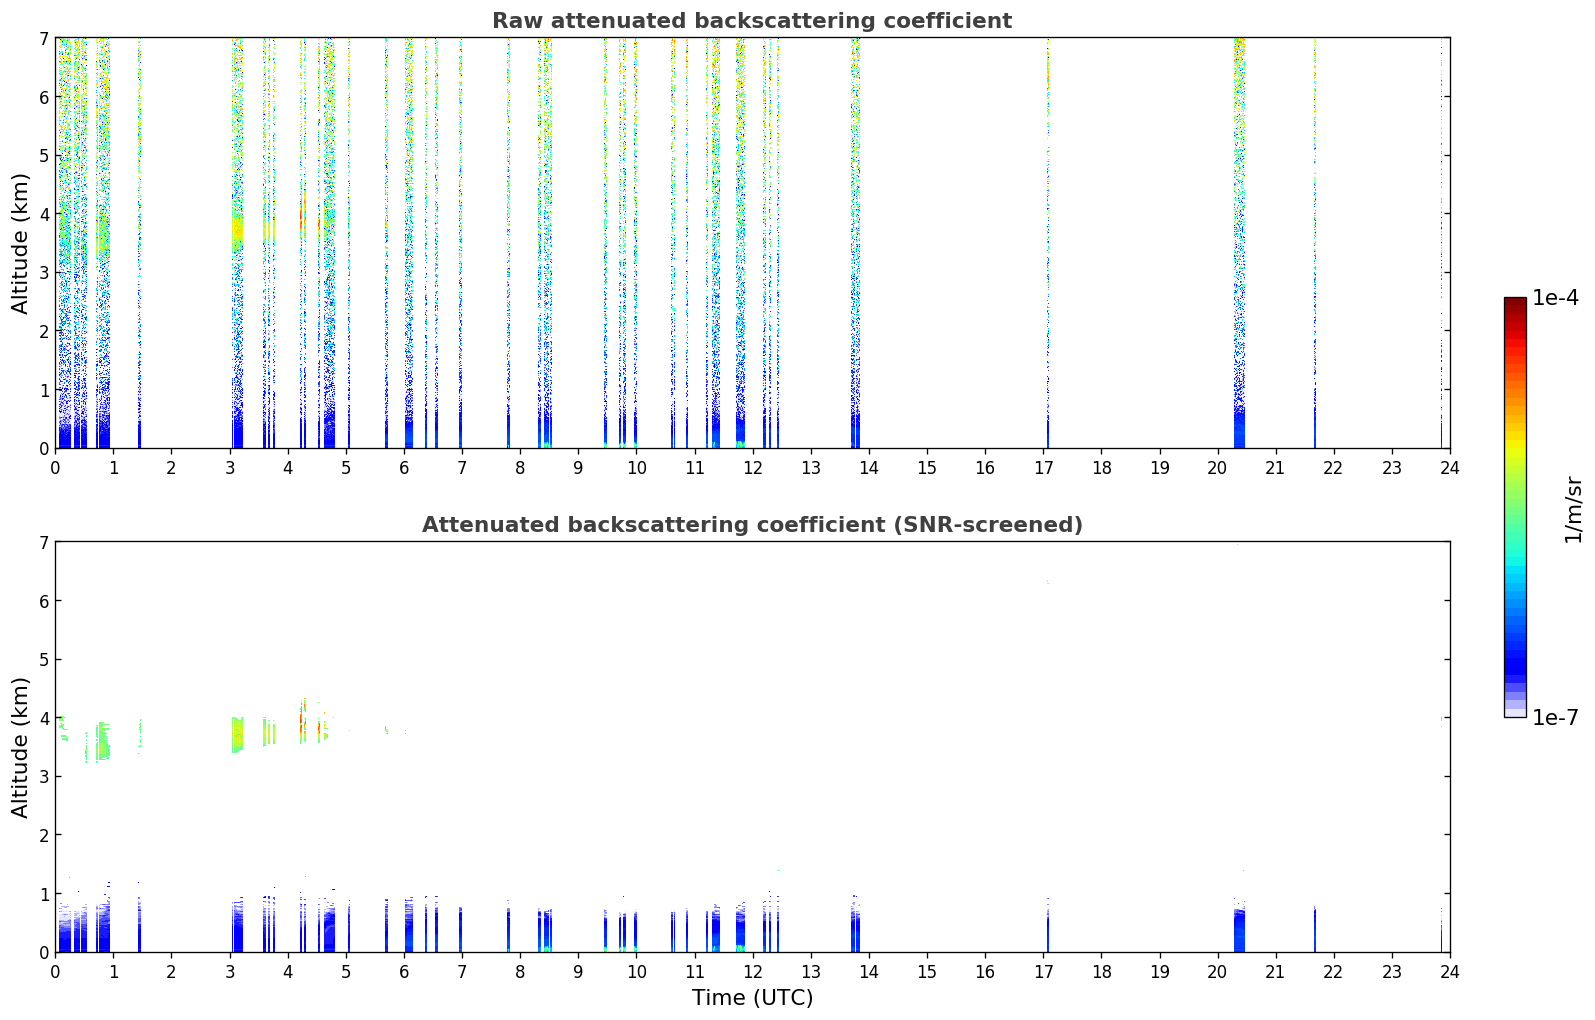
Task: Click the '7' altitude tick on top plot
Action: coord(43,39)
